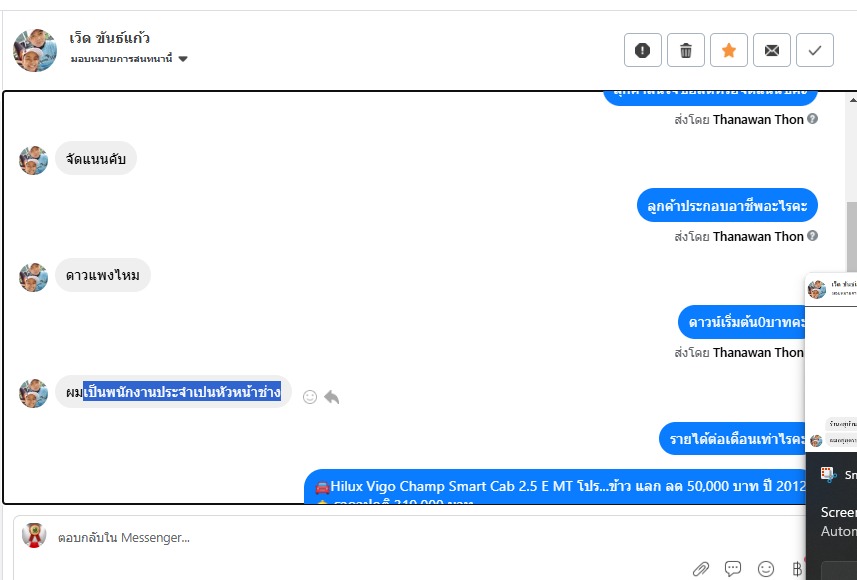Reply to the highlighted message with arrow icon

(332, 397)
